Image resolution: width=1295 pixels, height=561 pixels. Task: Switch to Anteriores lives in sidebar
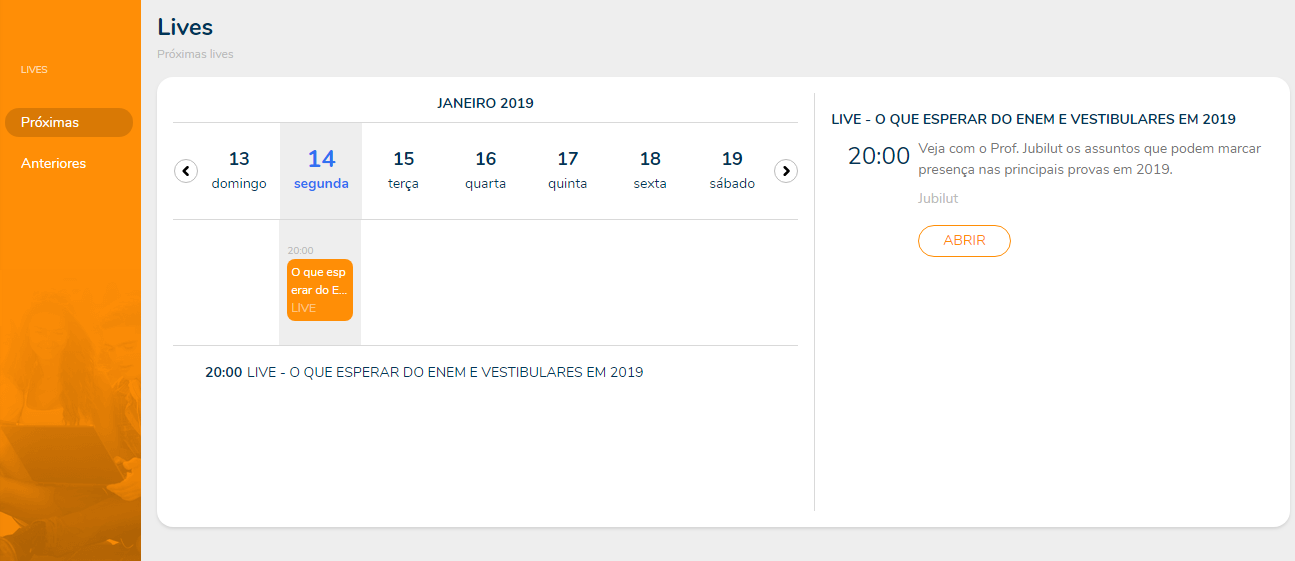click(54, 163)
